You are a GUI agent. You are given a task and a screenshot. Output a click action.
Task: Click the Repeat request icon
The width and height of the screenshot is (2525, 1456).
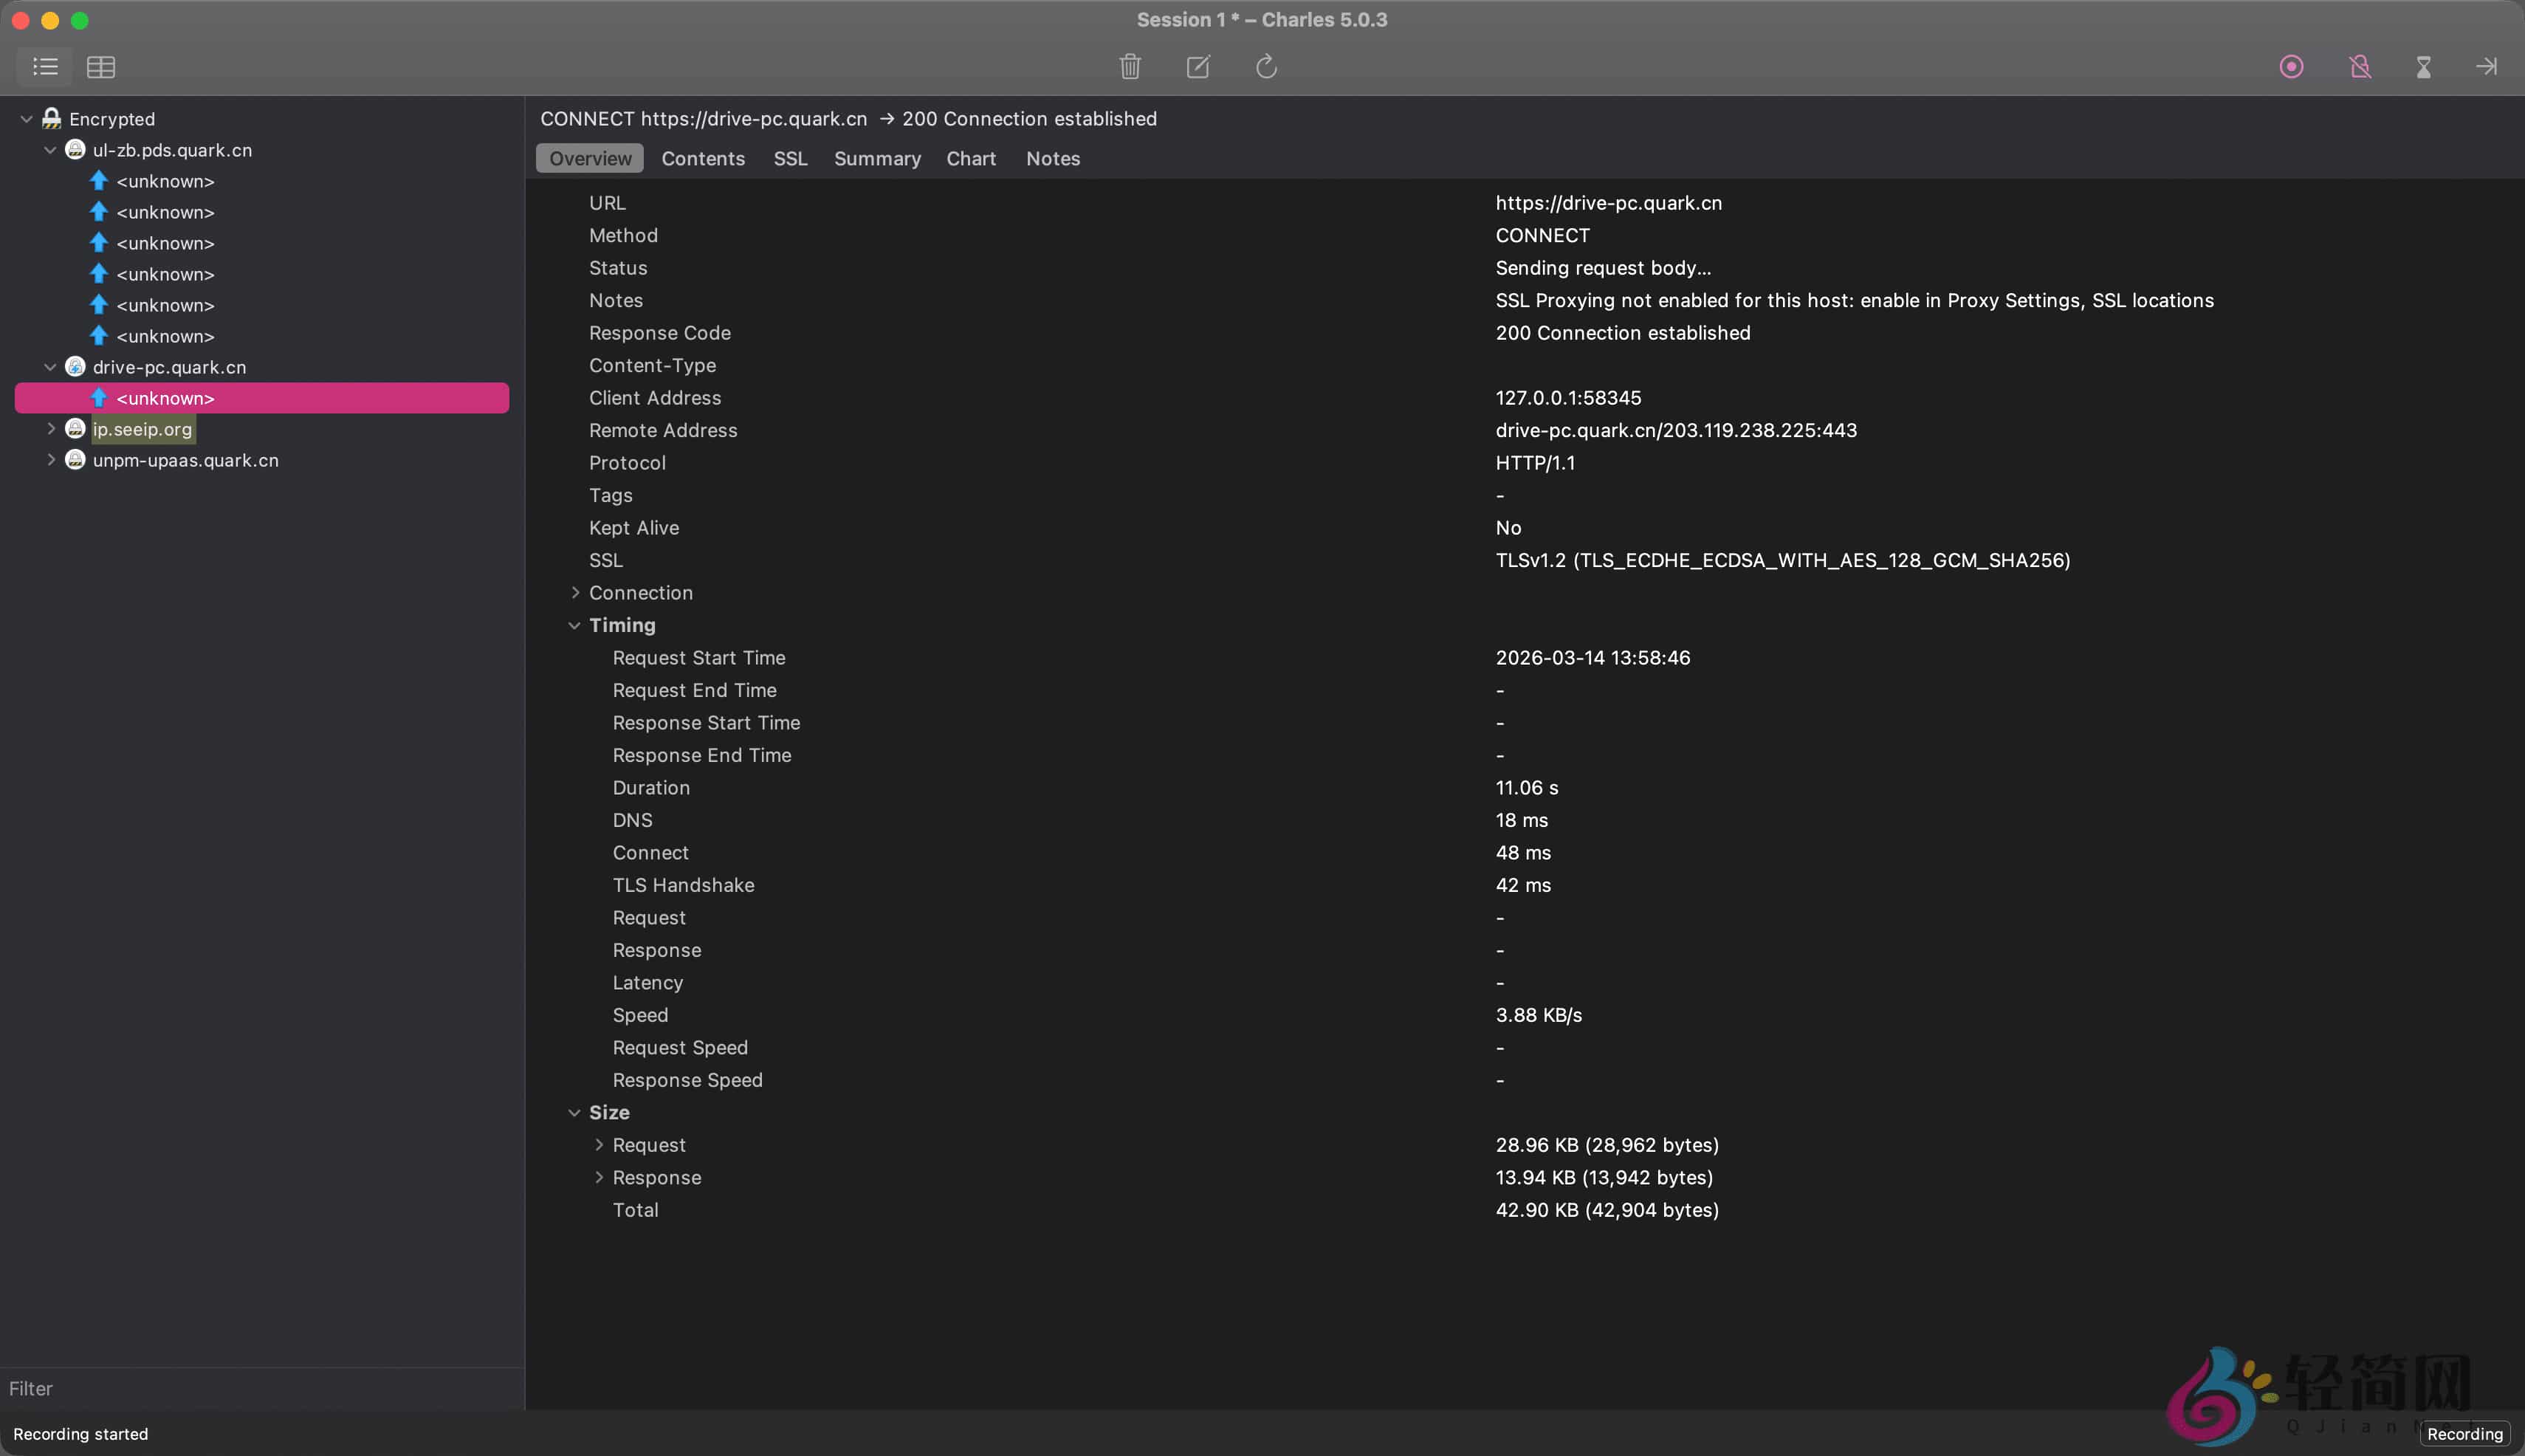pyautogui.click(x=1266, y=66)
